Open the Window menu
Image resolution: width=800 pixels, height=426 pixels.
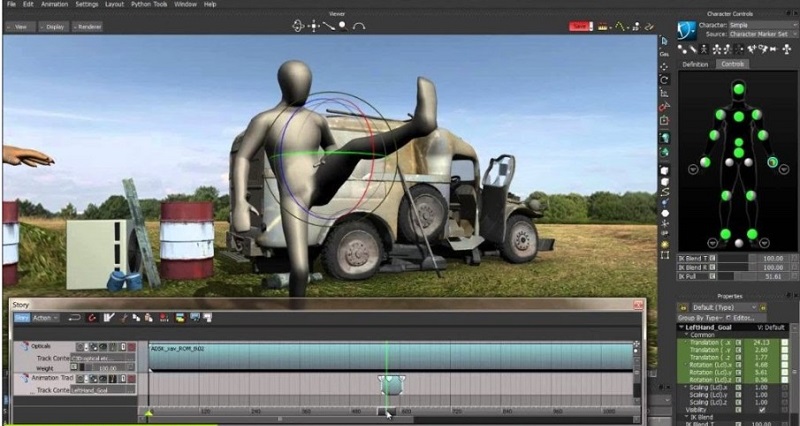(185, 4)
